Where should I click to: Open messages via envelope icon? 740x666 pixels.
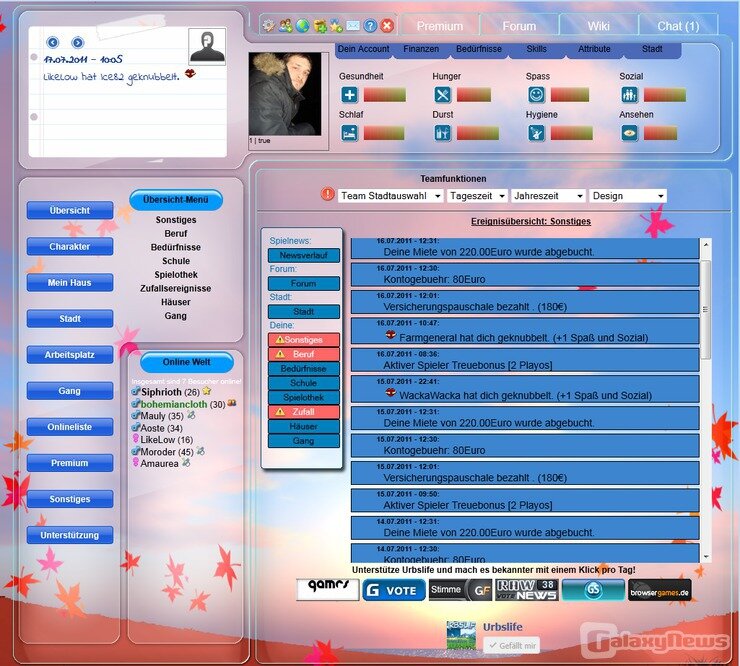(353, 25)
